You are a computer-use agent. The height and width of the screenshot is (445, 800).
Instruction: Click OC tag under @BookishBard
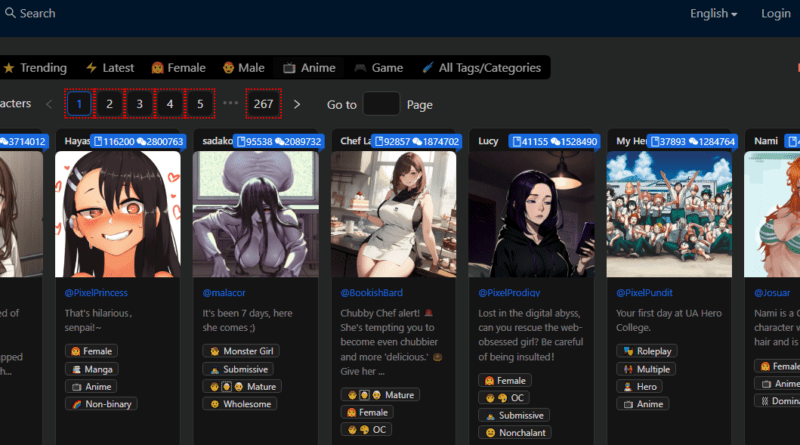(366, 430)
